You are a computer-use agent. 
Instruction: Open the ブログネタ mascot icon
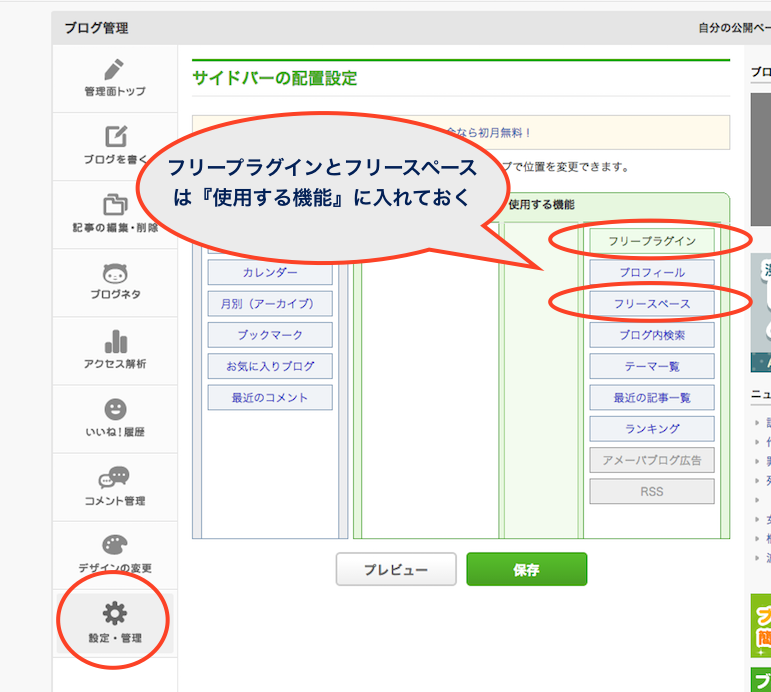tap(115, 273)
